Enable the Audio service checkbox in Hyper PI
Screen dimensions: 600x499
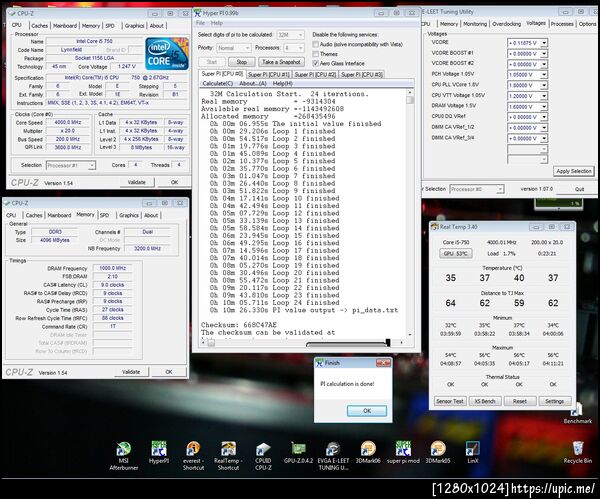[x=316, y=44]
